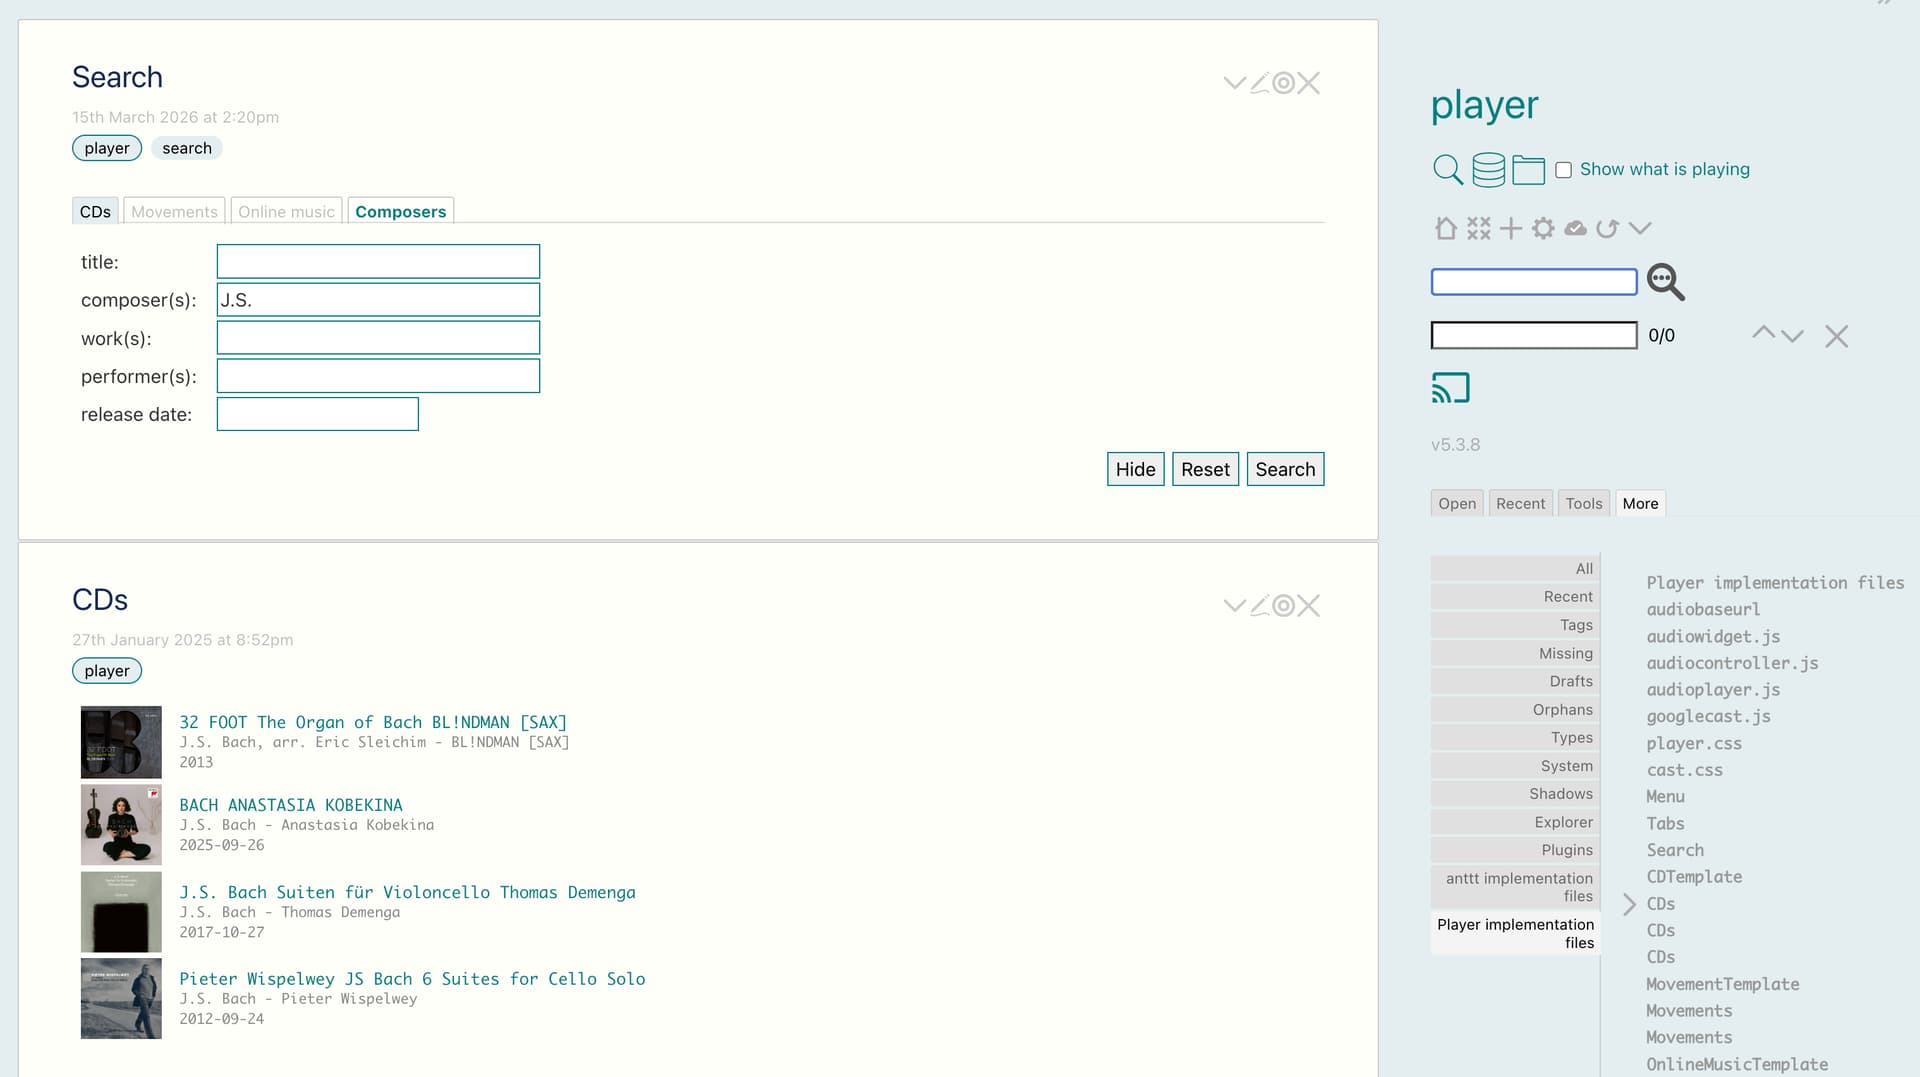Open the database icon under player title

coord(1488,170)
